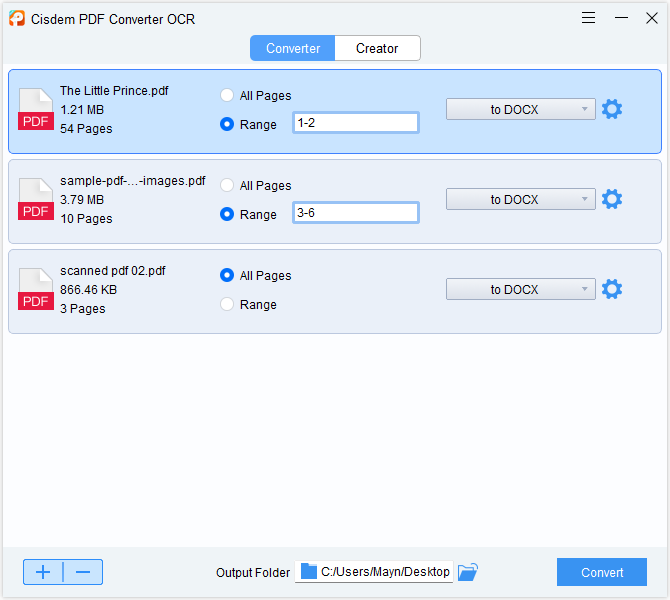
Task: Select file name sample-pdf-...-images.pdf
Action: click(x=133, y=181)
